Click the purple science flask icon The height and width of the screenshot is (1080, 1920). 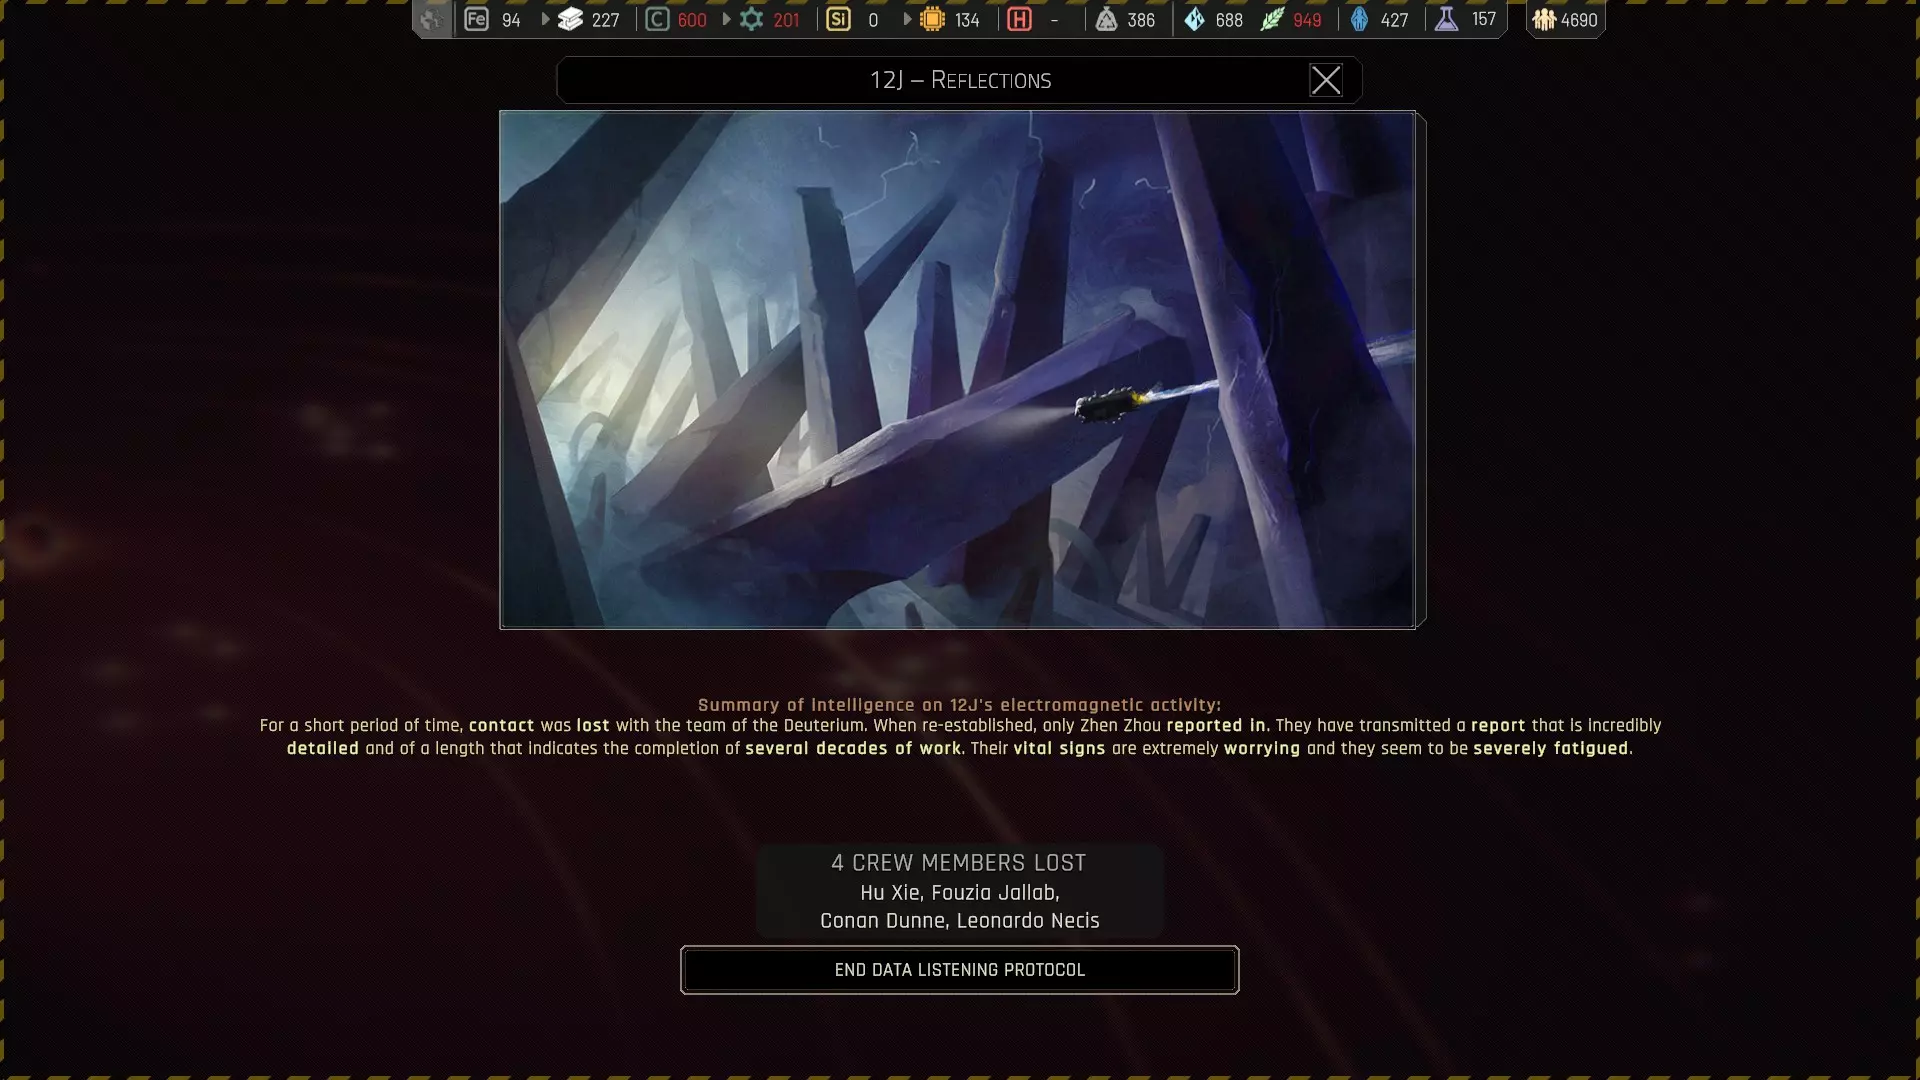pos(1446,19)
